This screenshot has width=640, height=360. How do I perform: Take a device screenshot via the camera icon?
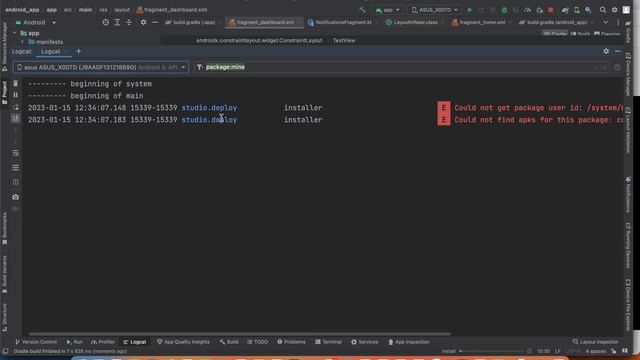tap(16, 197)
